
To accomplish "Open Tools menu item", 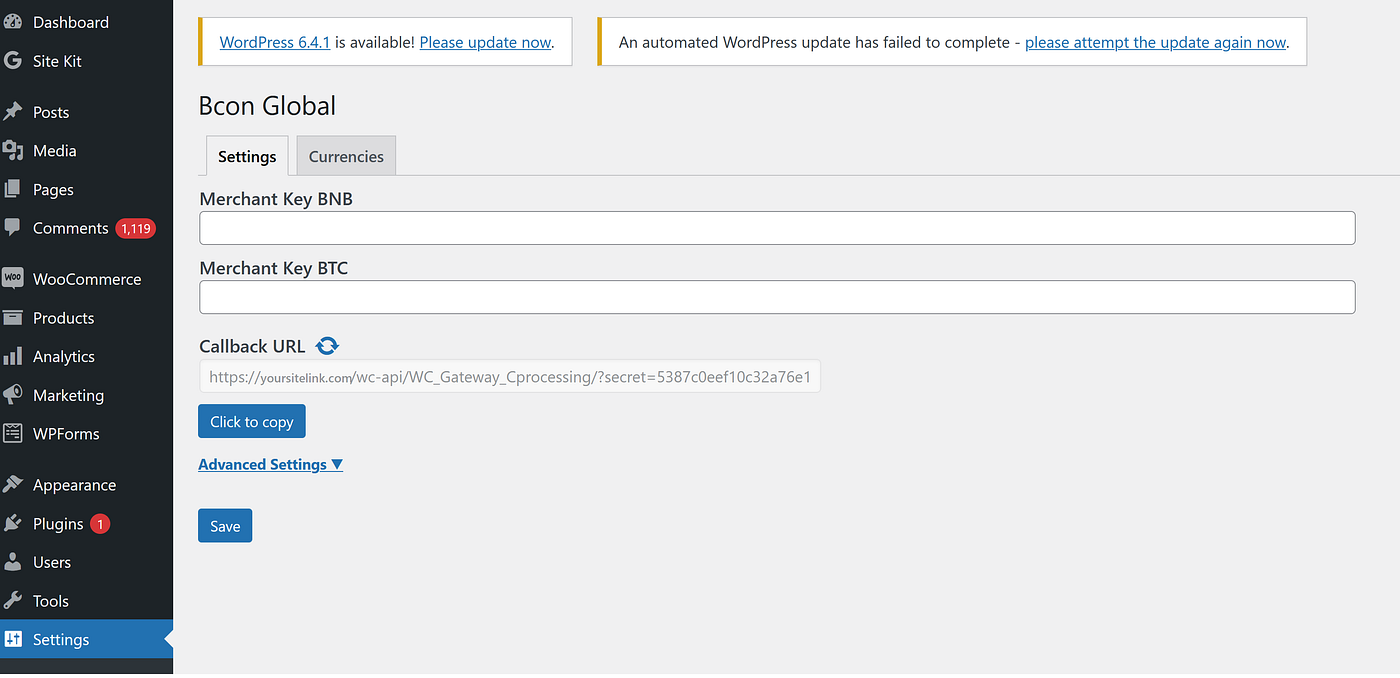I will click(51, 601).
